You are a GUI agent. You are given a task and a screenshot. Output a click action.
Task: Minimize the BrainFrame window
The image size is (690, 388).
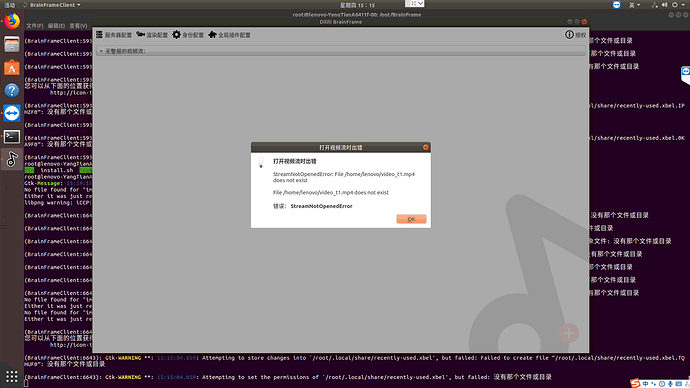570,22
